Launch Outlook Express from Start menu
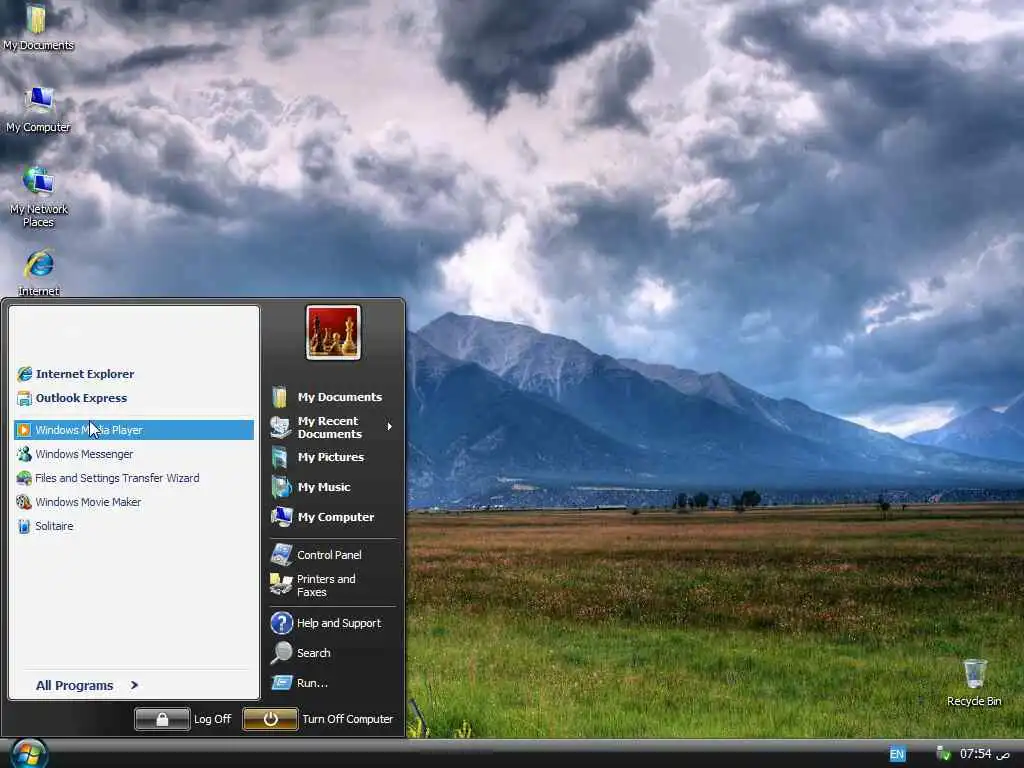Viewport: 1024px width, 768px height. [134, 398]
